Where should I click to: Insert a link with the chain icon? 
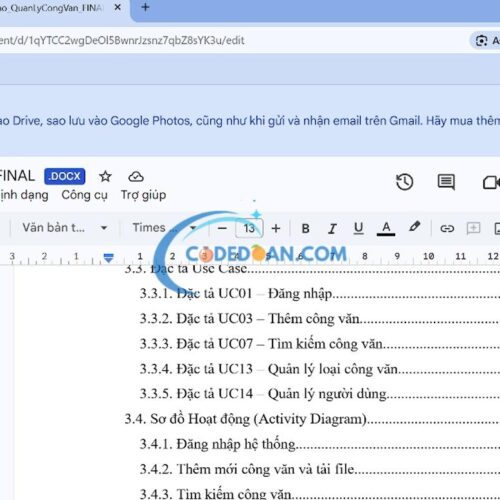point(447,229)
